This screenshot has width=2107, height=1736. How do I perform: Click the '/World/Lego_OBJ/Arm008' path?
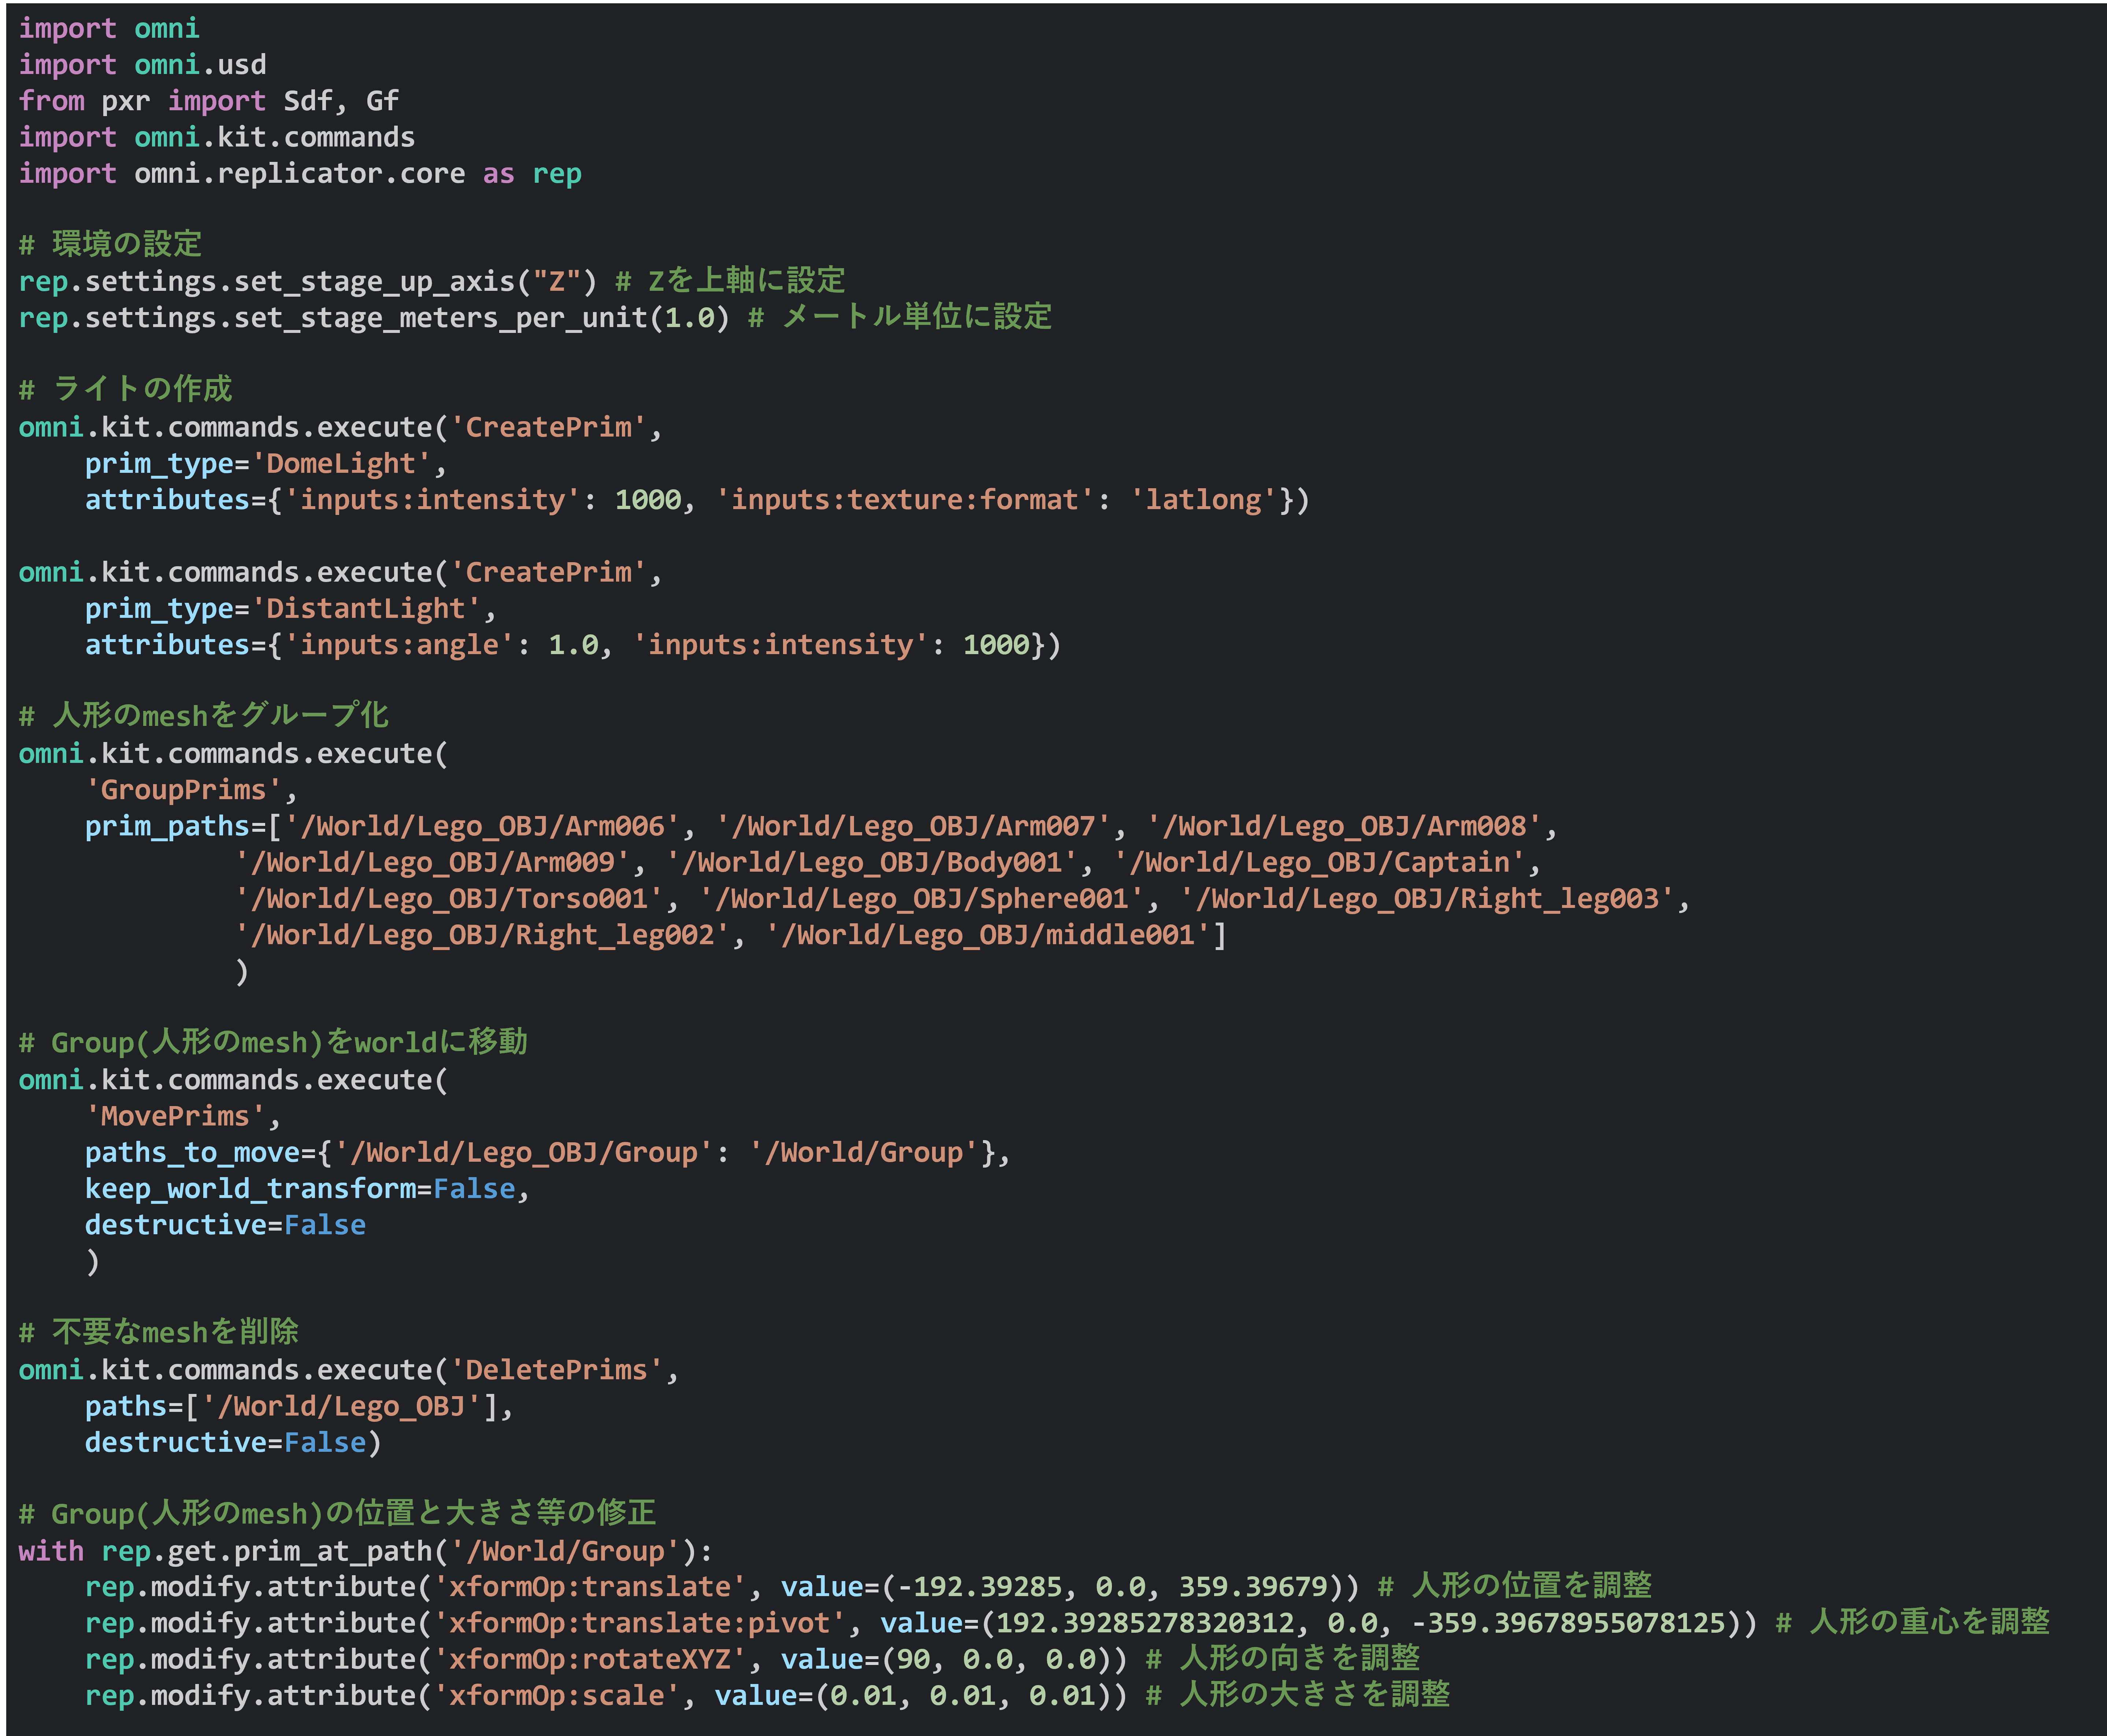point(1345,826)
